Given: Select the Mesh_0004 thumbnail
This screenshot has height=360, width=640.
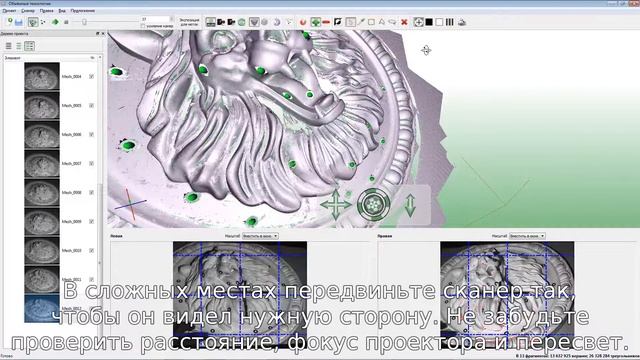Looking at the screenshot, I should [42, 76].
